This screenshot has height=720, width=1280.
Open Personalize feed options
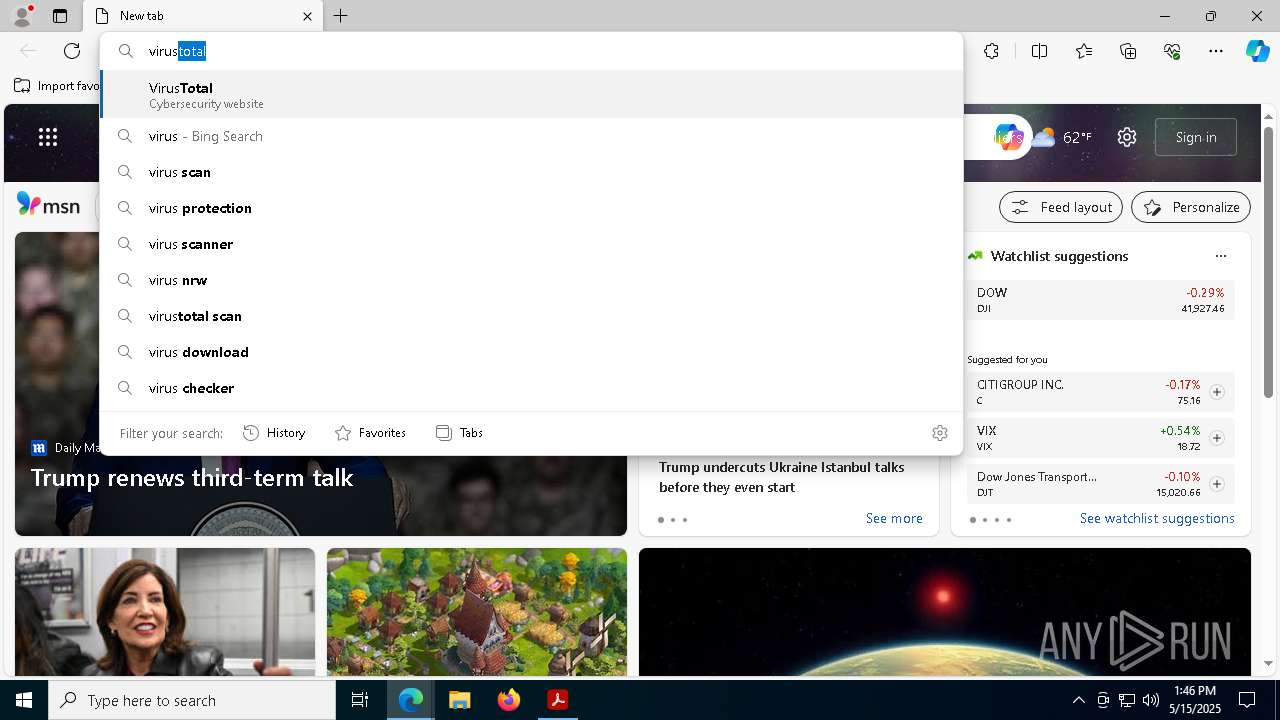tap(1191, 207)
